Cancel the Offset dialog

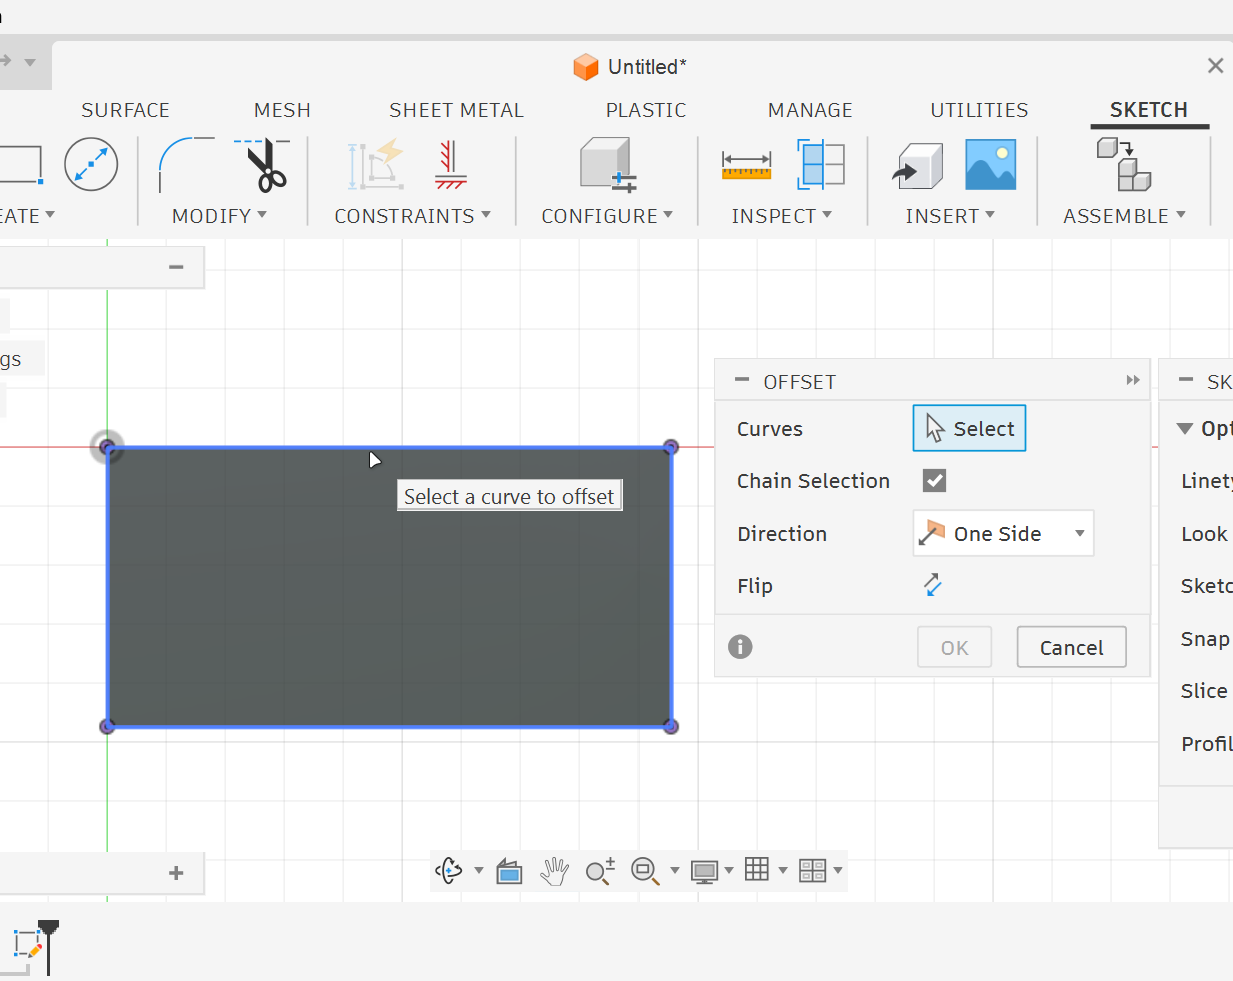click(1071, 647)
